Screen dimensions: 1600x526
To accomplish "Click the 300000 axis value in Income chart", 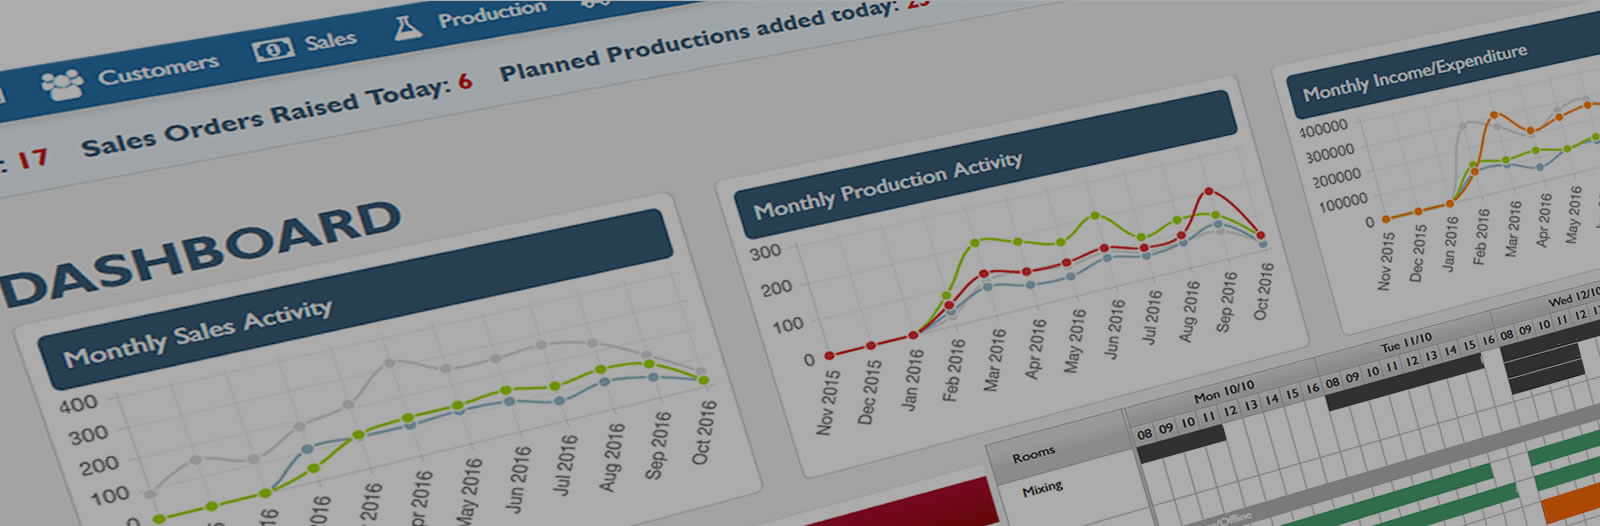I will (1330, 153).
